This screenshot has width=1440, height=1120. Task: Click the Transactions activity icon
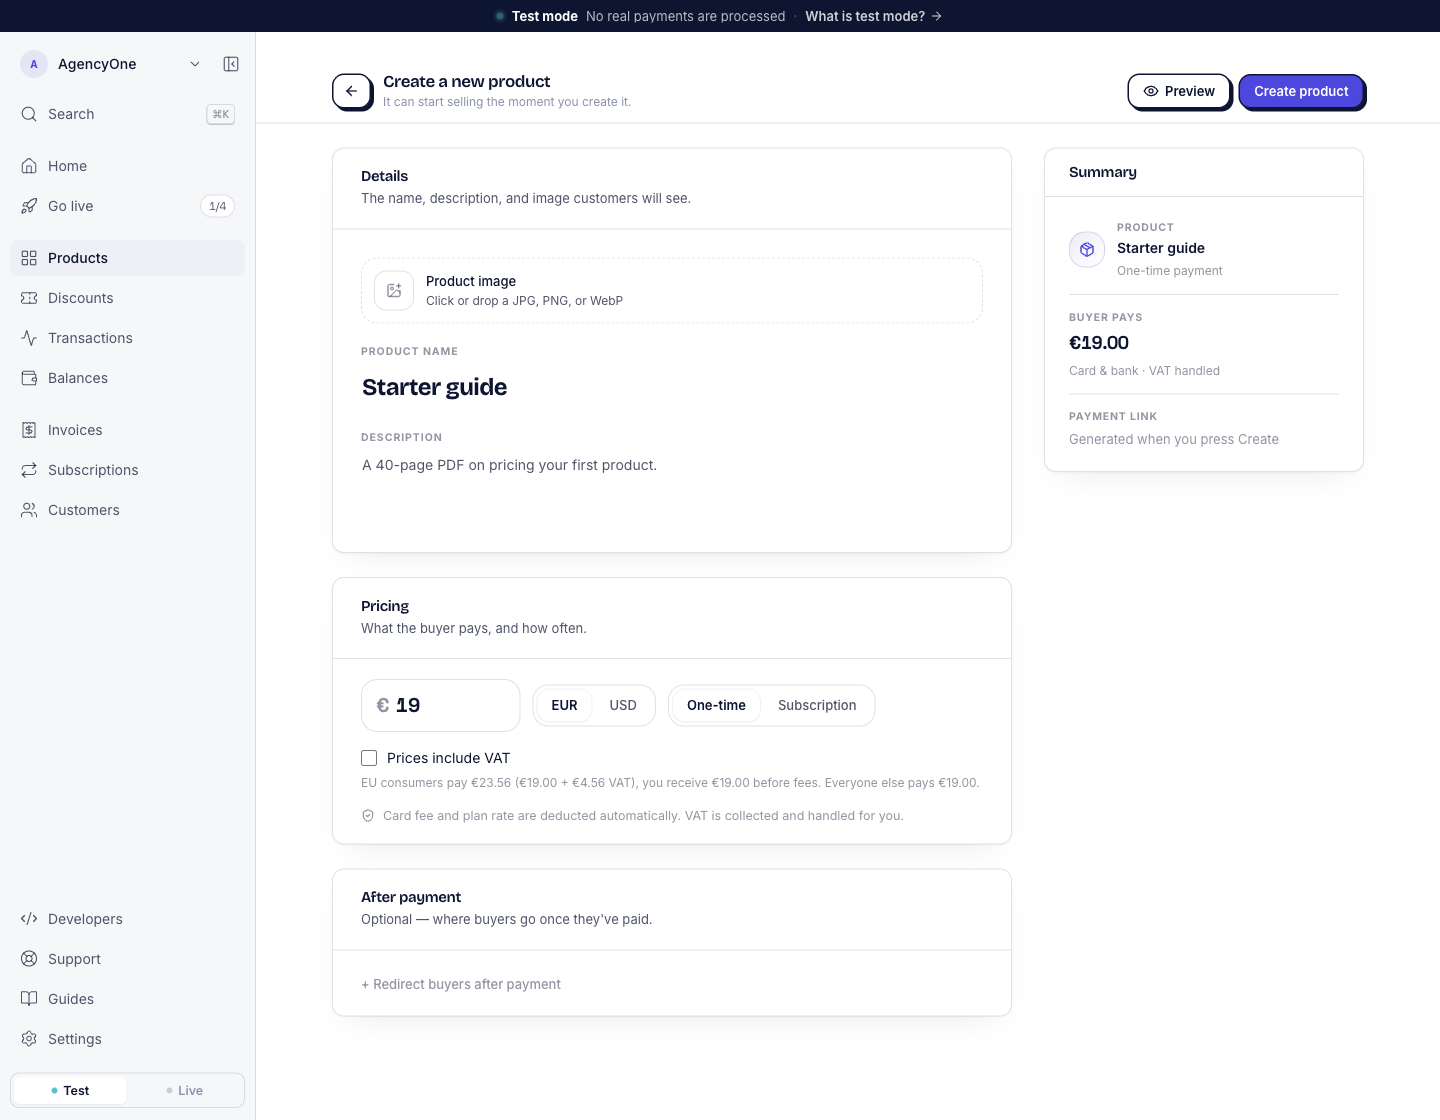point(29,338)
